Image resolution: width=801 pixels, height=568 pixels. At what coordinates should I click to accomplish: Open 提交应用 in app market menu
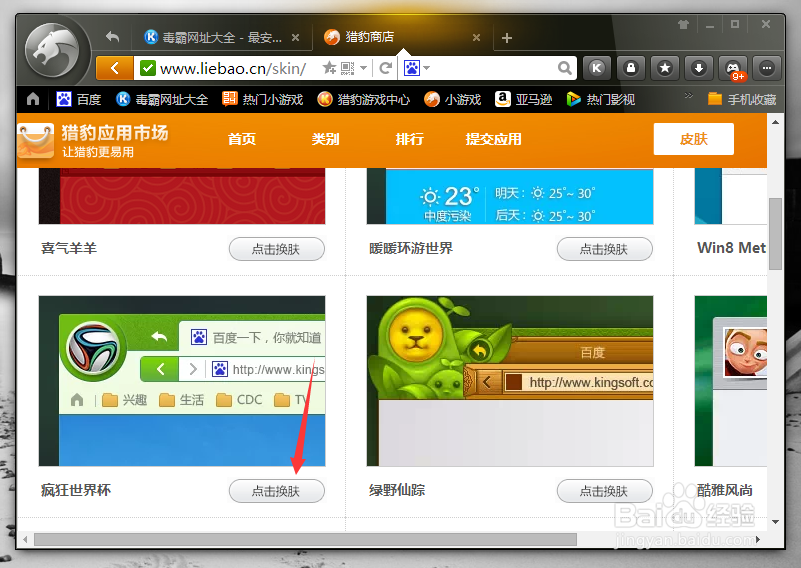[493, 139]
